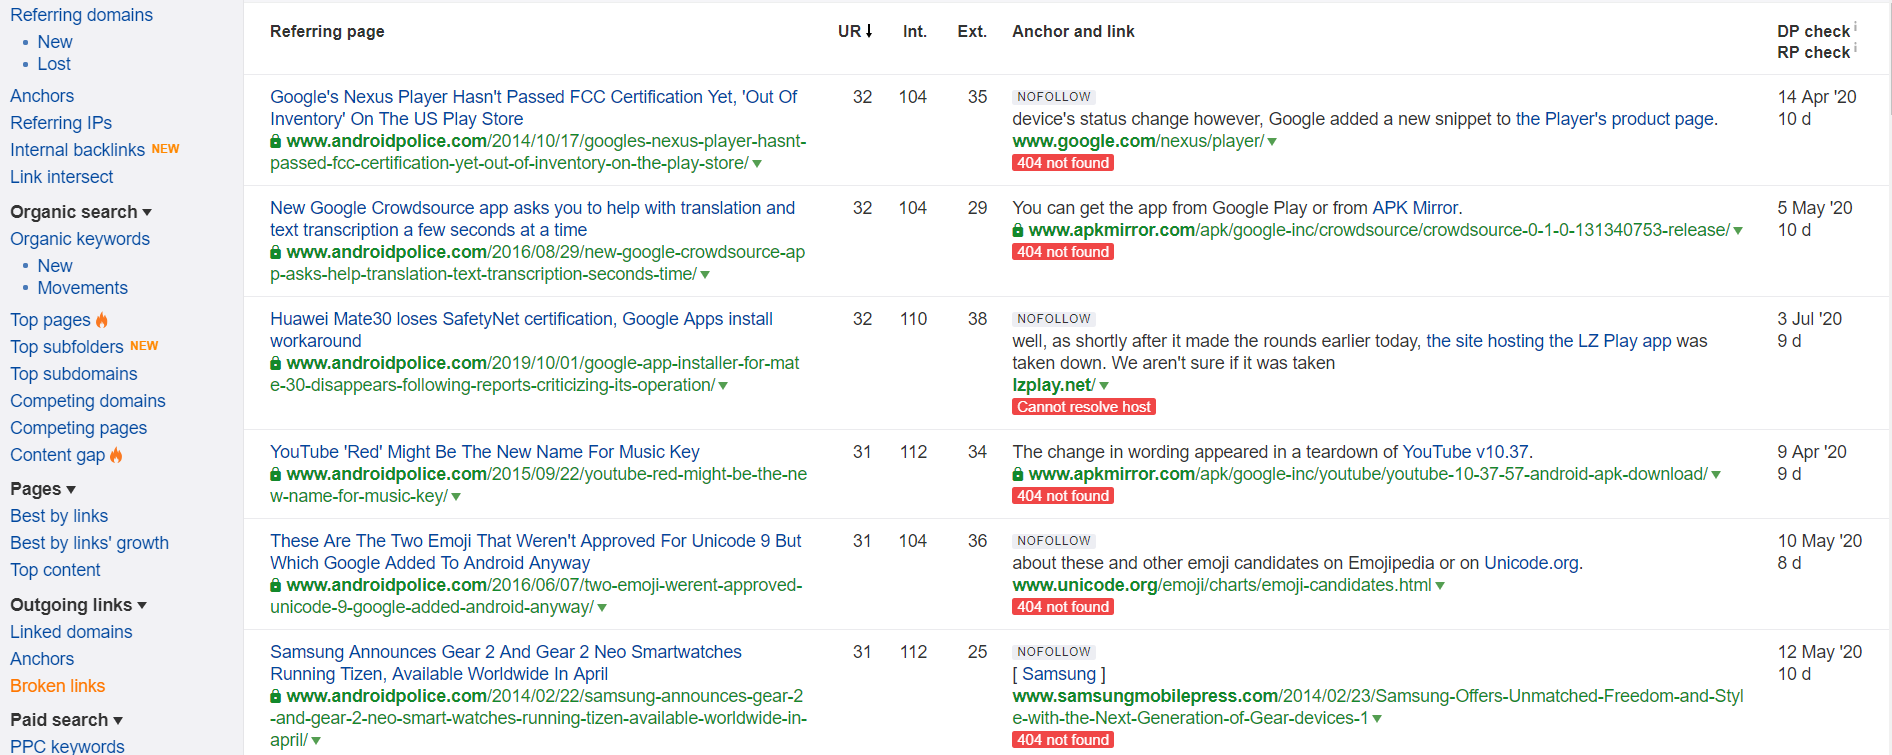Viewport: 1892px width, 755px height.
Task: Click the Anchor and link column header
Action: click(1073, 32)
